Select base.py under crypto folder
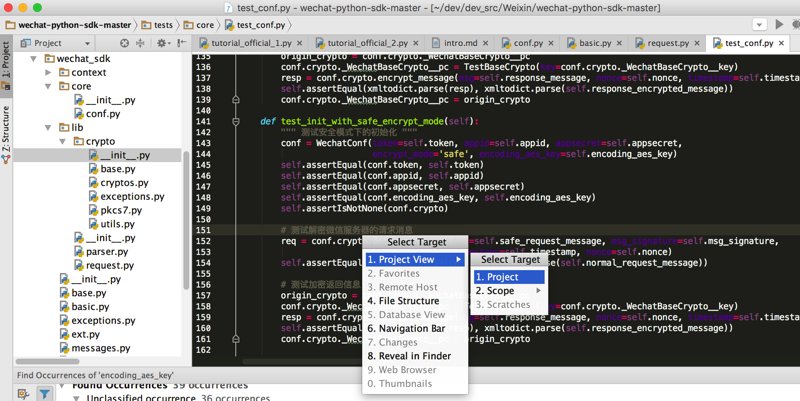Image resolution: width=800 pixels, height=401 pixels. 112,169
